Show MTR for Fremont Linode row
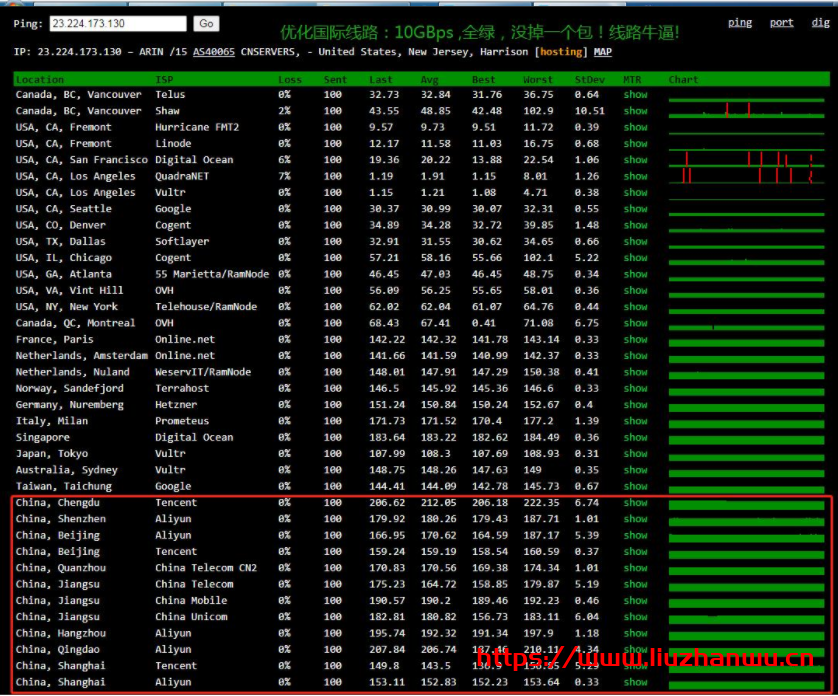Screen dimensions: 838x696 coord(635,144)
